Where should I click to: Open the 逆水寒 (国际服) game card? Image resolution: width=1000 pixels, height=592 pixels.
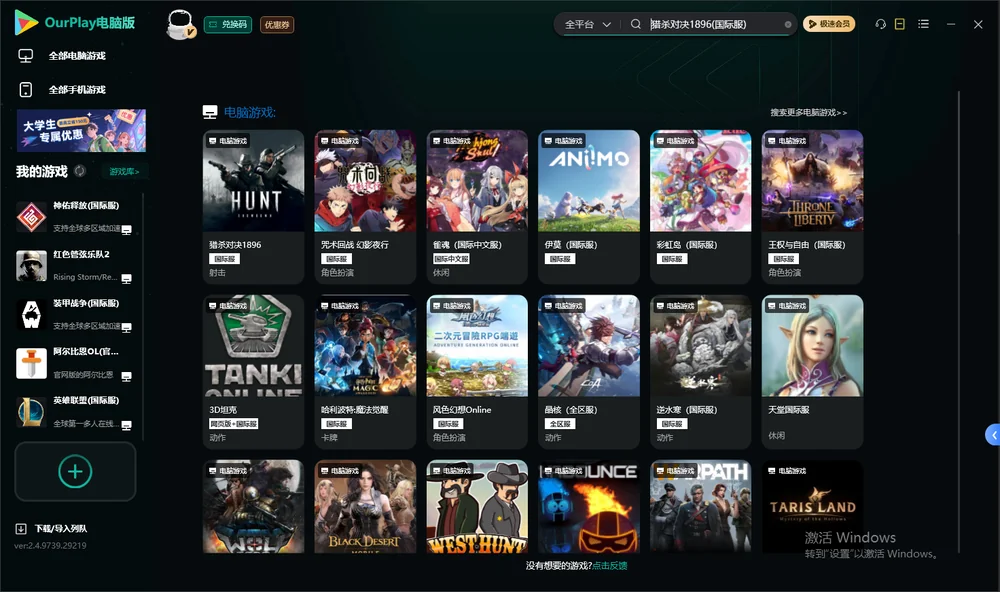point(700,372)
